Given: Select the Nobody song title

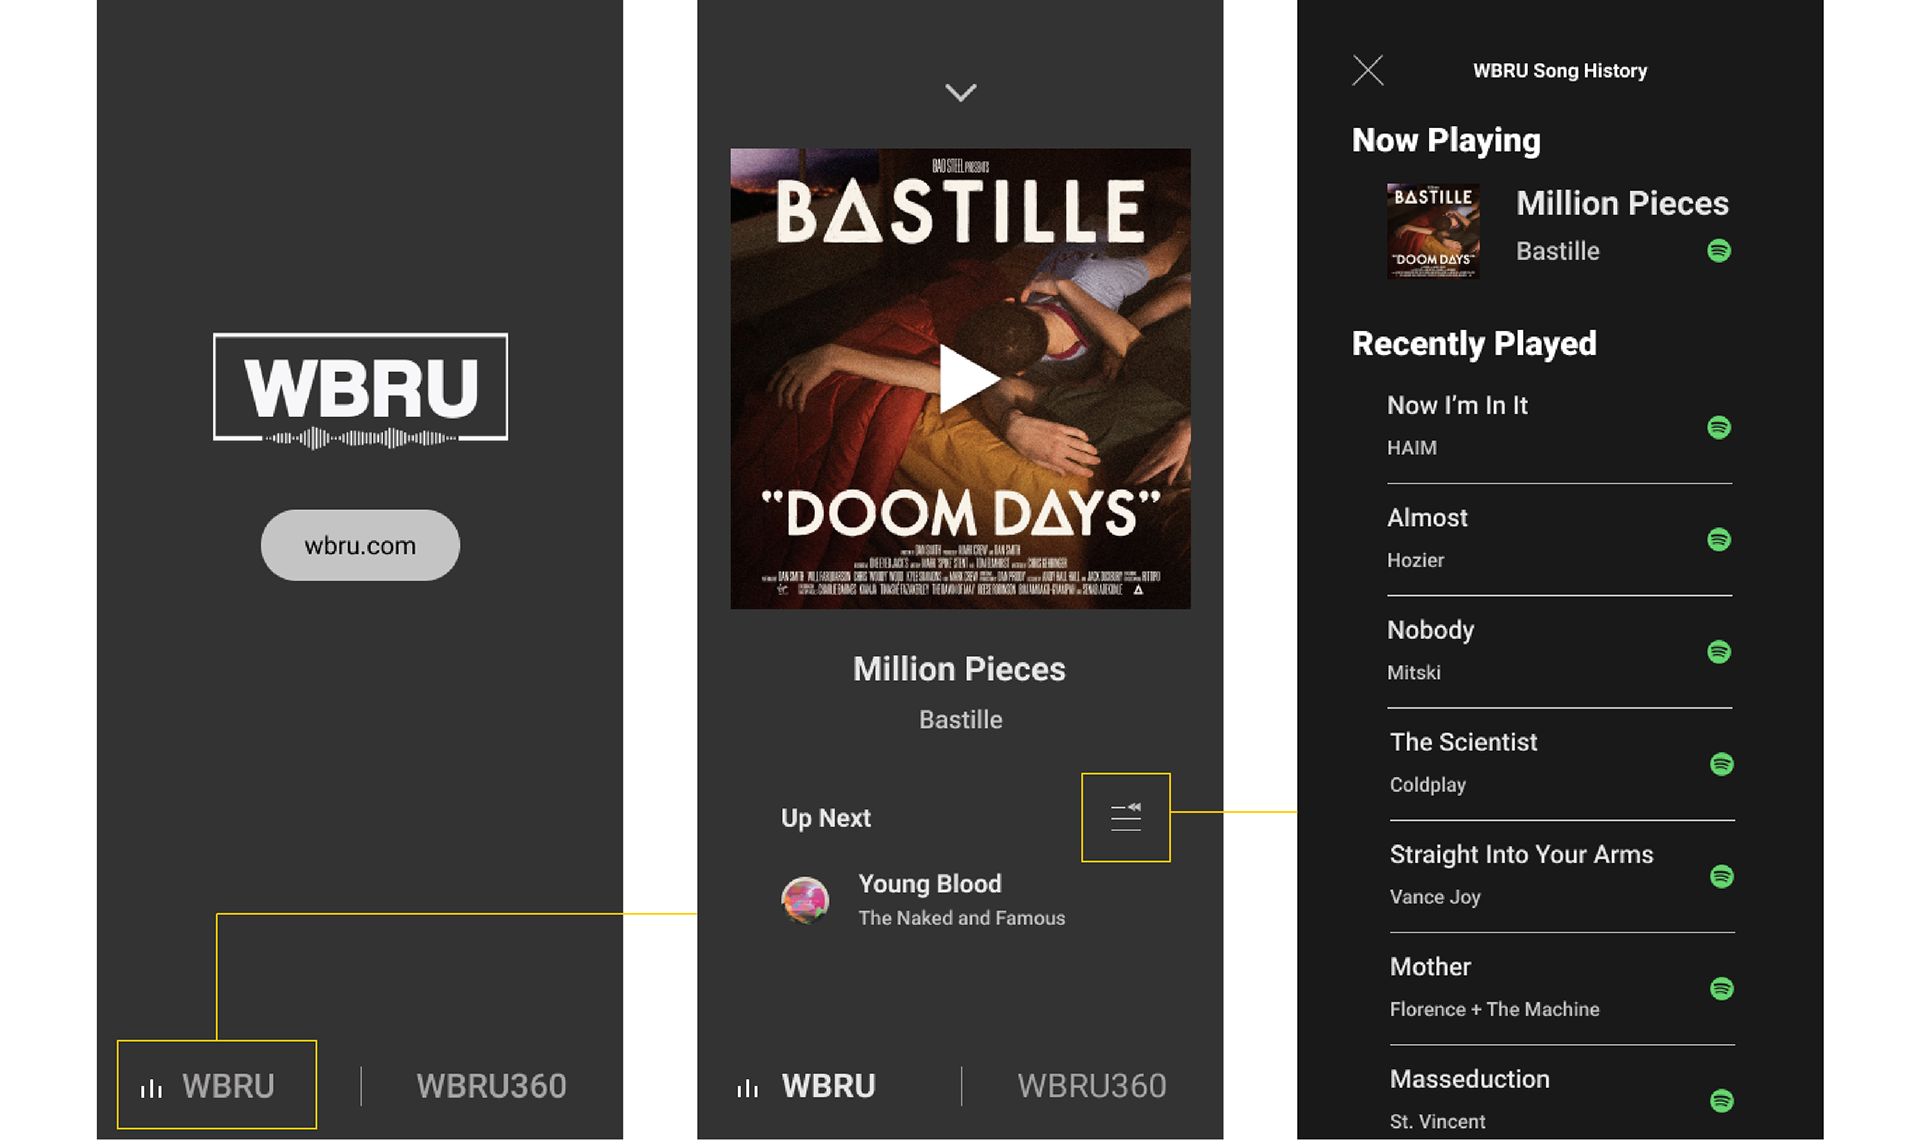Looking at the screenshot, I should [x=1430, y=630].
